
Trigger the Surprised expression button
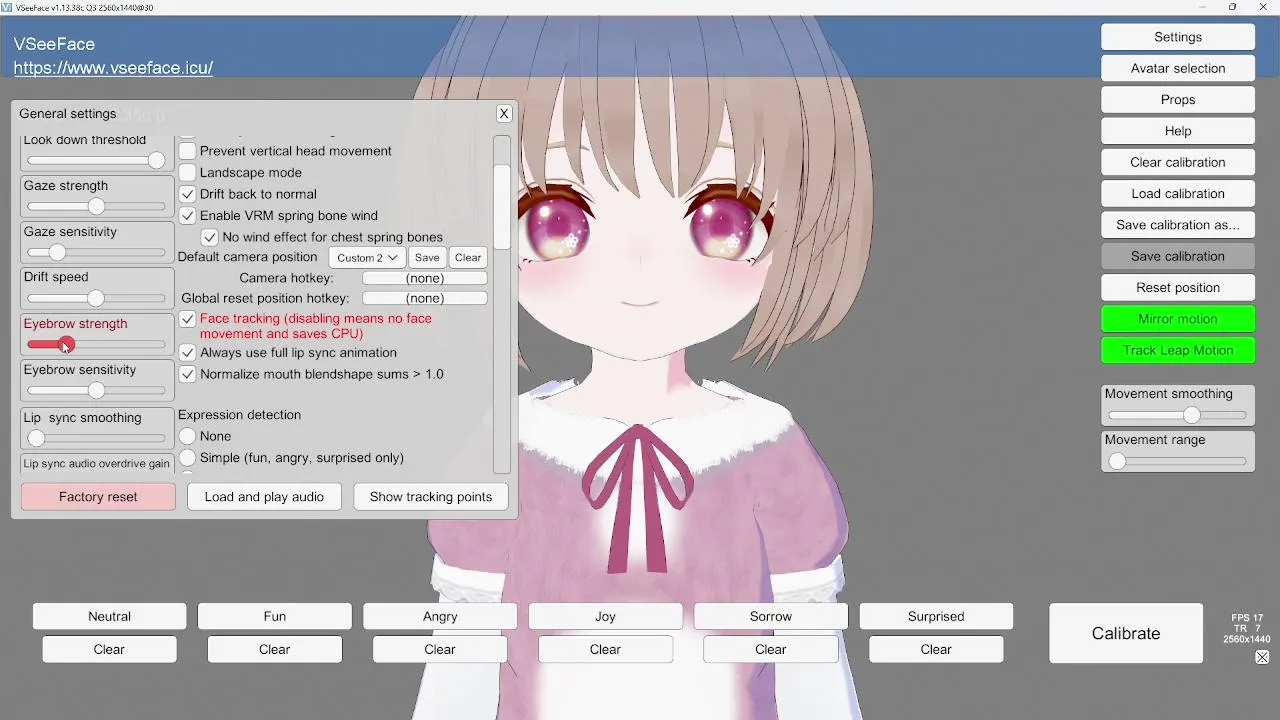936,617
